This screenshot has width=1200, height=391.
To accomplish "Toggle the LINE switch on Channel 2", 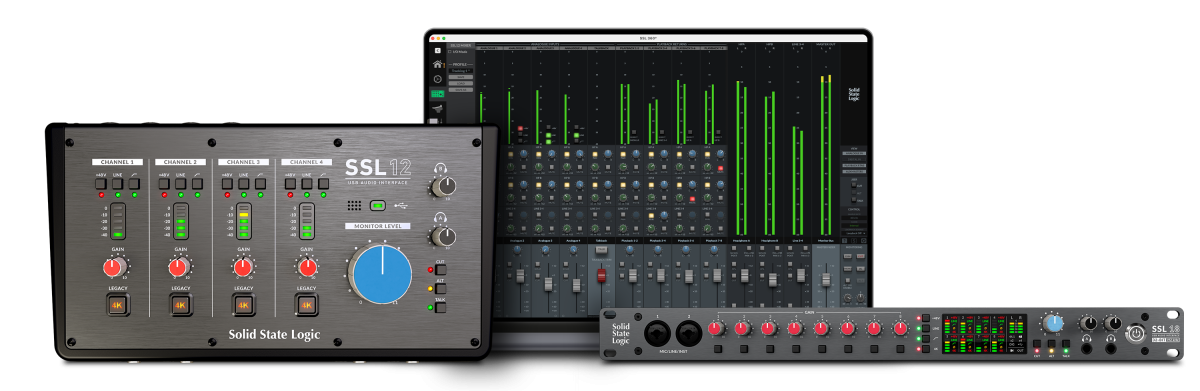I will 180,184.
